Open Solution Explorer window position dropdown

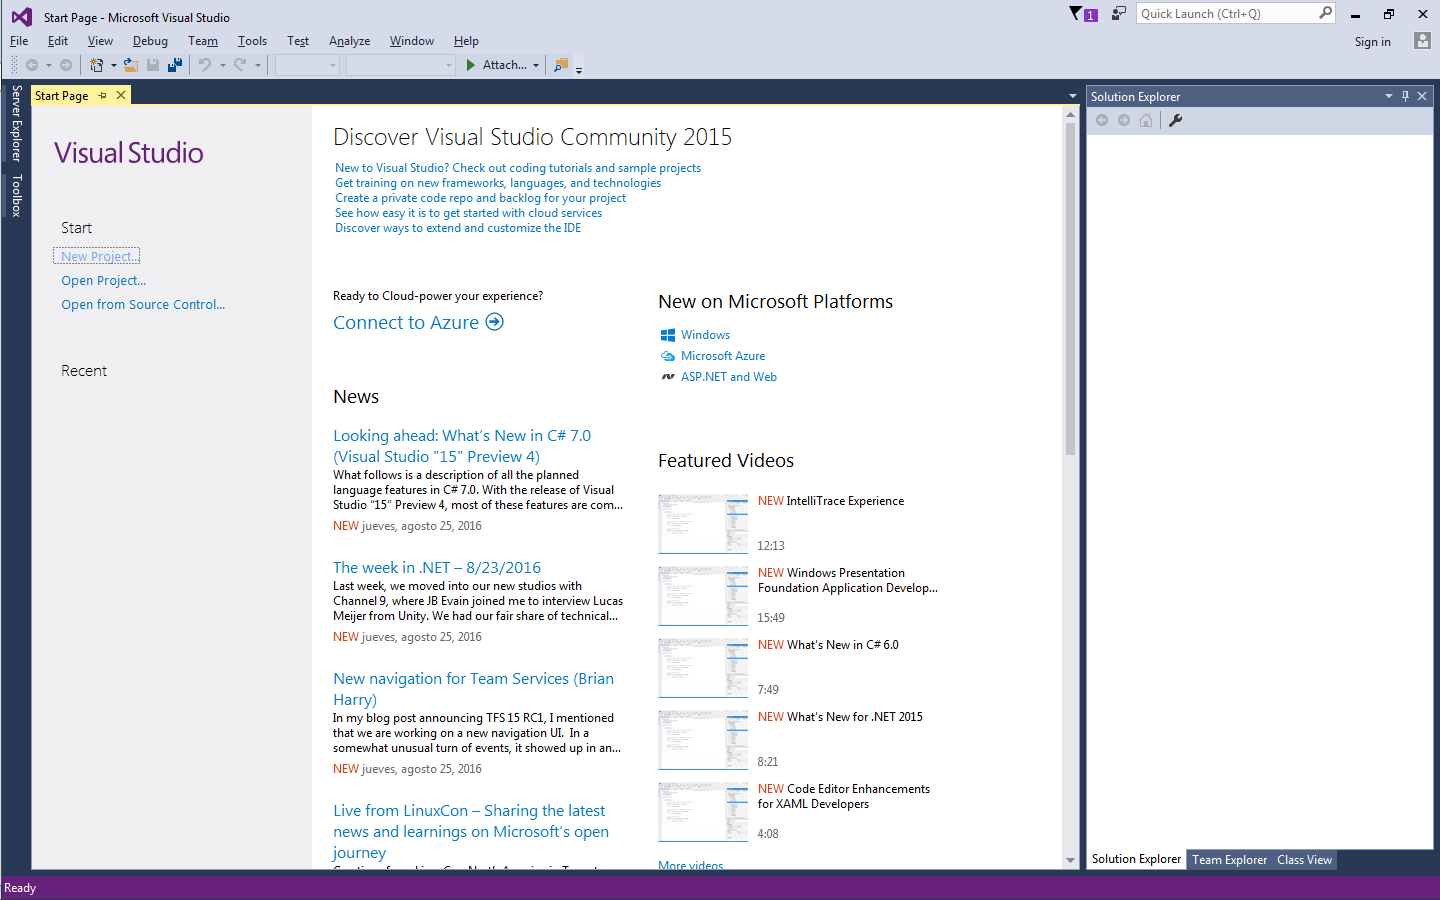tap(1389, 96)
